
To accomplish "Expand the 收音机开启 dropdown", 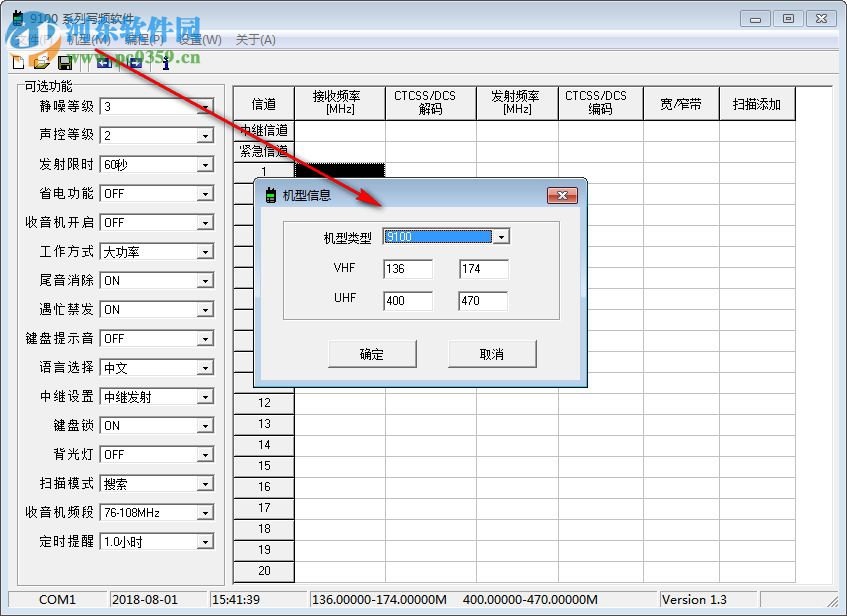I will pos(205,223).
